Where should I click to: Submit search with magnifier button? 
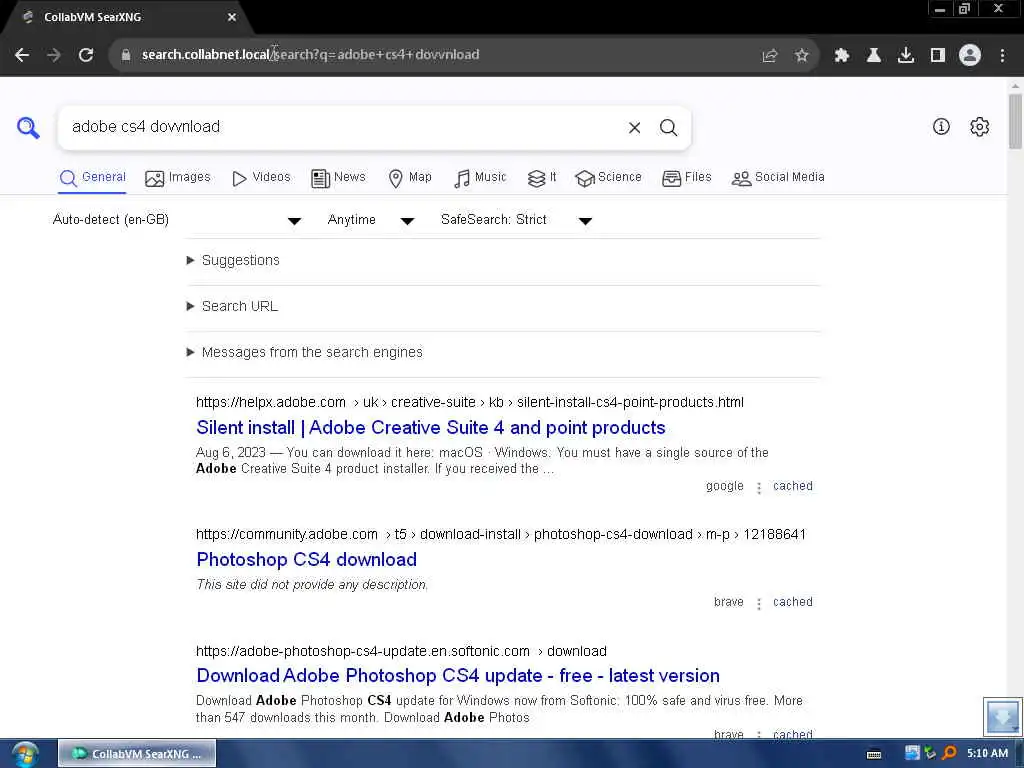click(668, 128)
